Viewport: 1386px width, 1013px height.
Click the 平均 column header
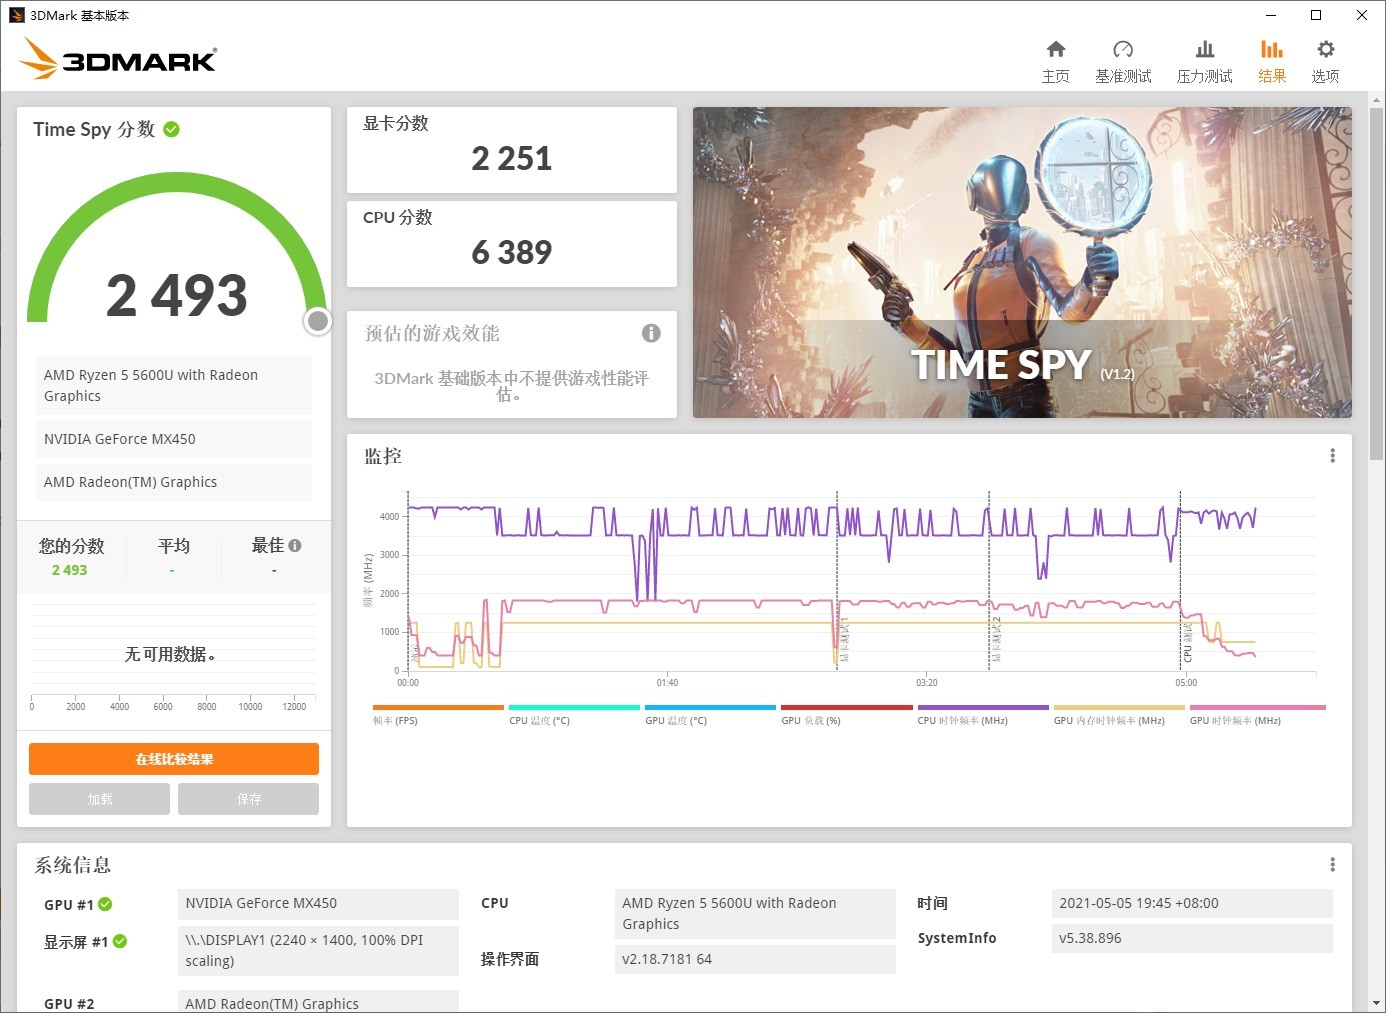(174, 546)
